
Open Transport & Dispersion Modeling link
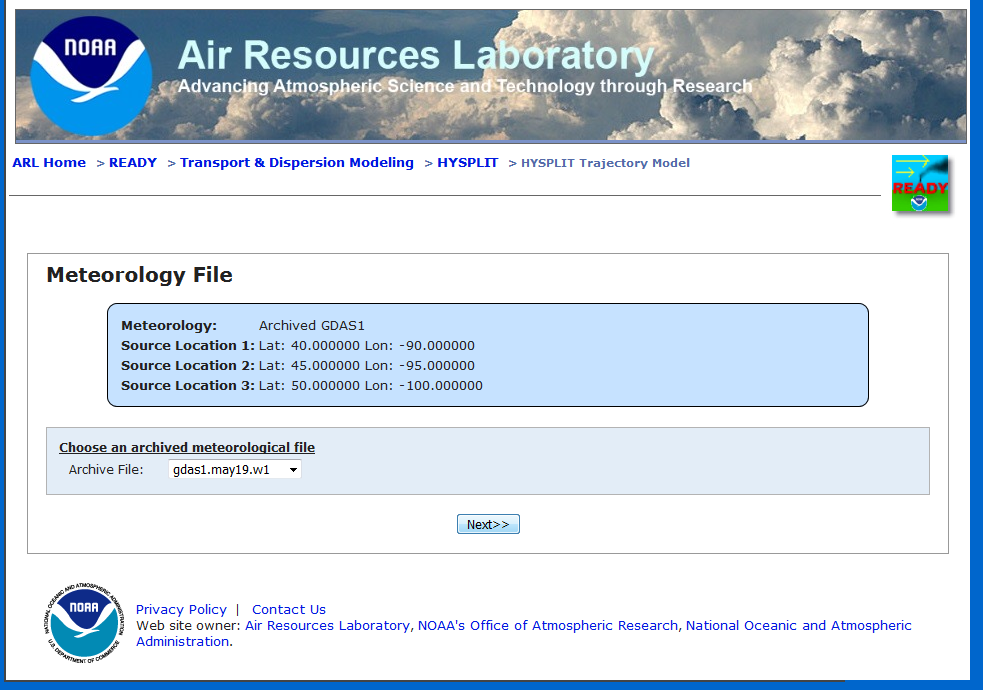pos(297,162)
